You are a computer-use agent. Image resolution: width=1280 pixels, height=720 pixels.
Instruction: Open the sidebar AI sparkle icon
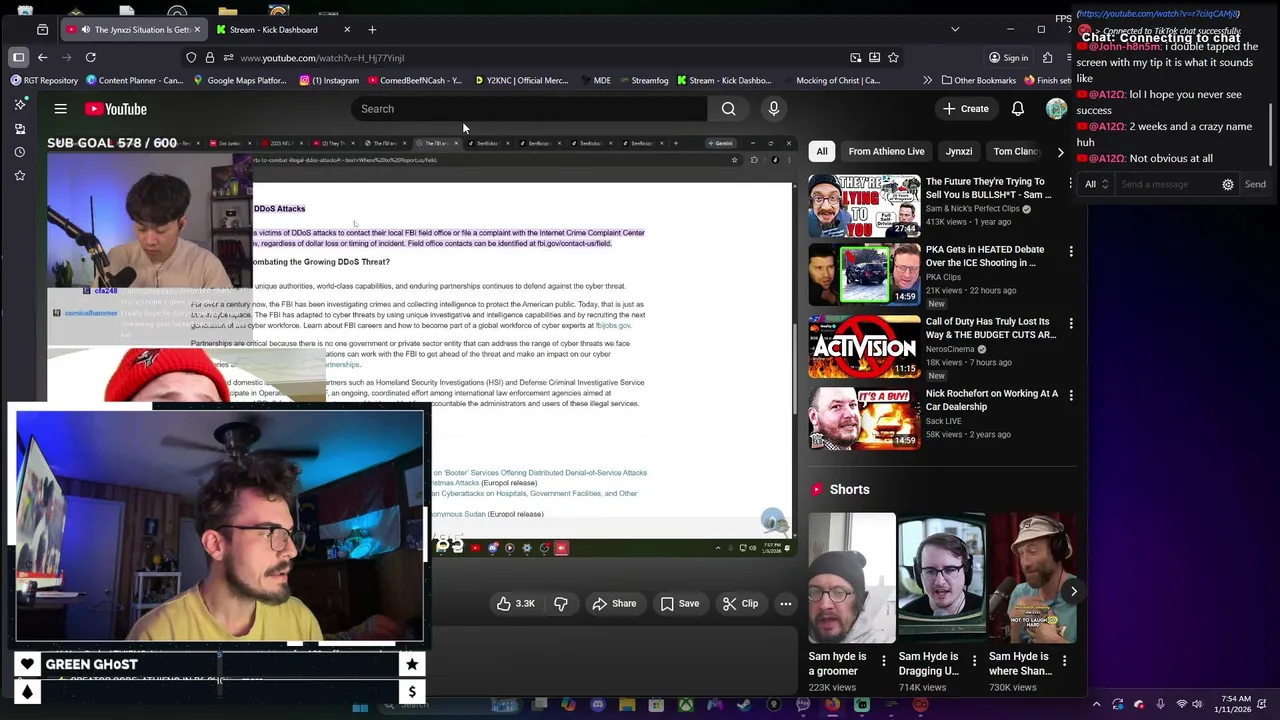coord(20,104)
